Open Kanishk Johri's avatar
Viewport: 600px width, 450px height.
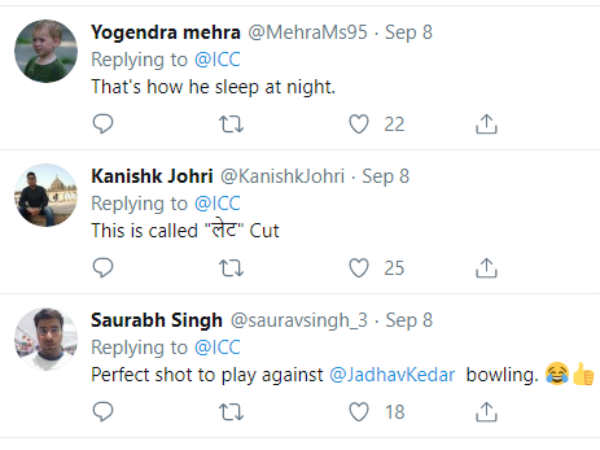[46, 194]
